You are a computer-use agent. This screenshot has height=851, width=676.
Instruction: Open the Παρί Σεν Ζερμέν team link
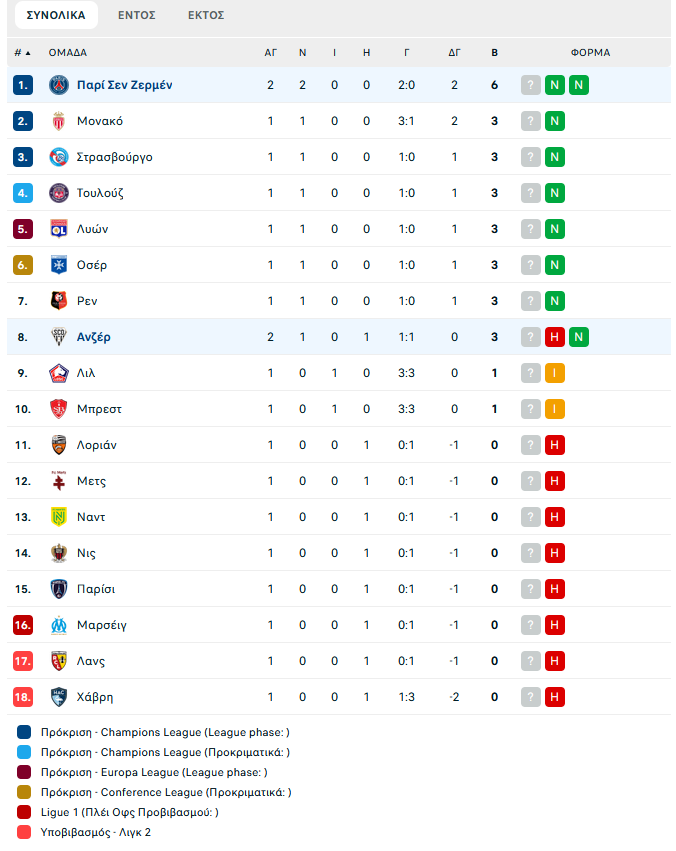click(x=124, y=85)
